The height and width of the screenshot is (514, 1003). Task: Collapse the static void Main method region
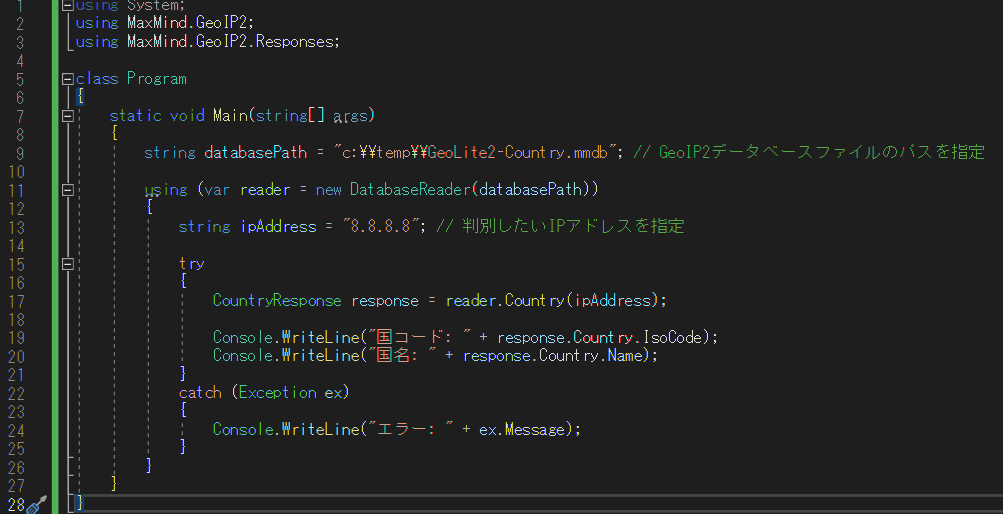[68, 116]
